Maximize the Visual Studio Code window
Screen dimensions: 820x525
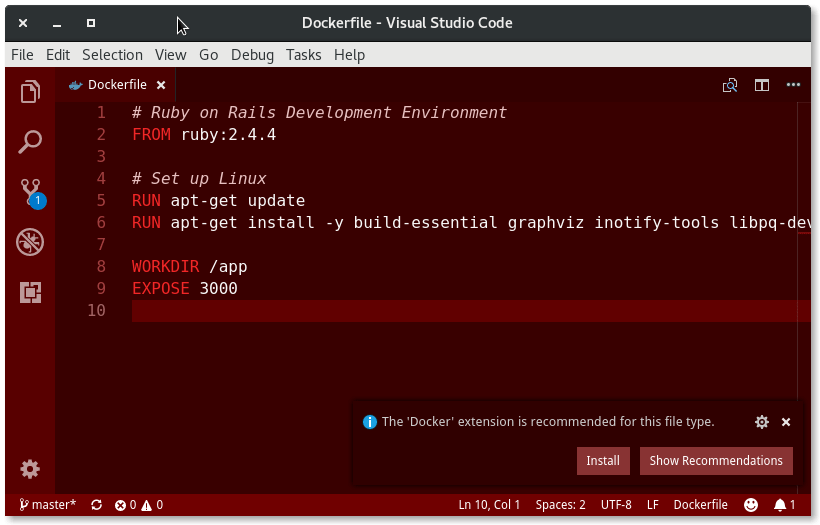(x=90, y=23)
